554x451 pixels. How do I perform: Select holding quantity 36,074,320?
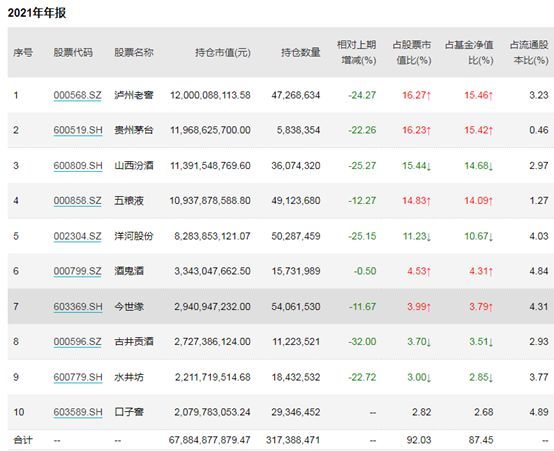296,165
